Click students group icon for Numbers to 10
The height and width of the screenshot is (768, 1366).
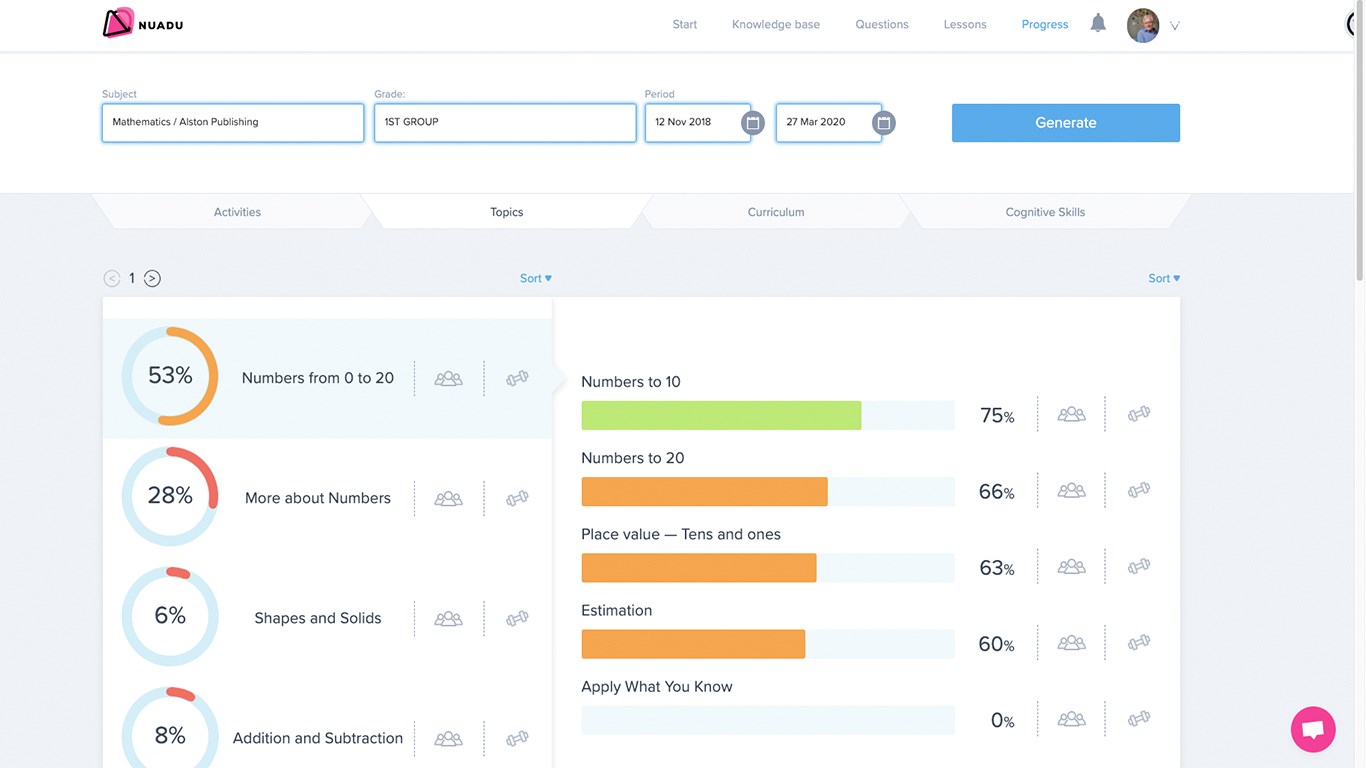[1072, 414]
